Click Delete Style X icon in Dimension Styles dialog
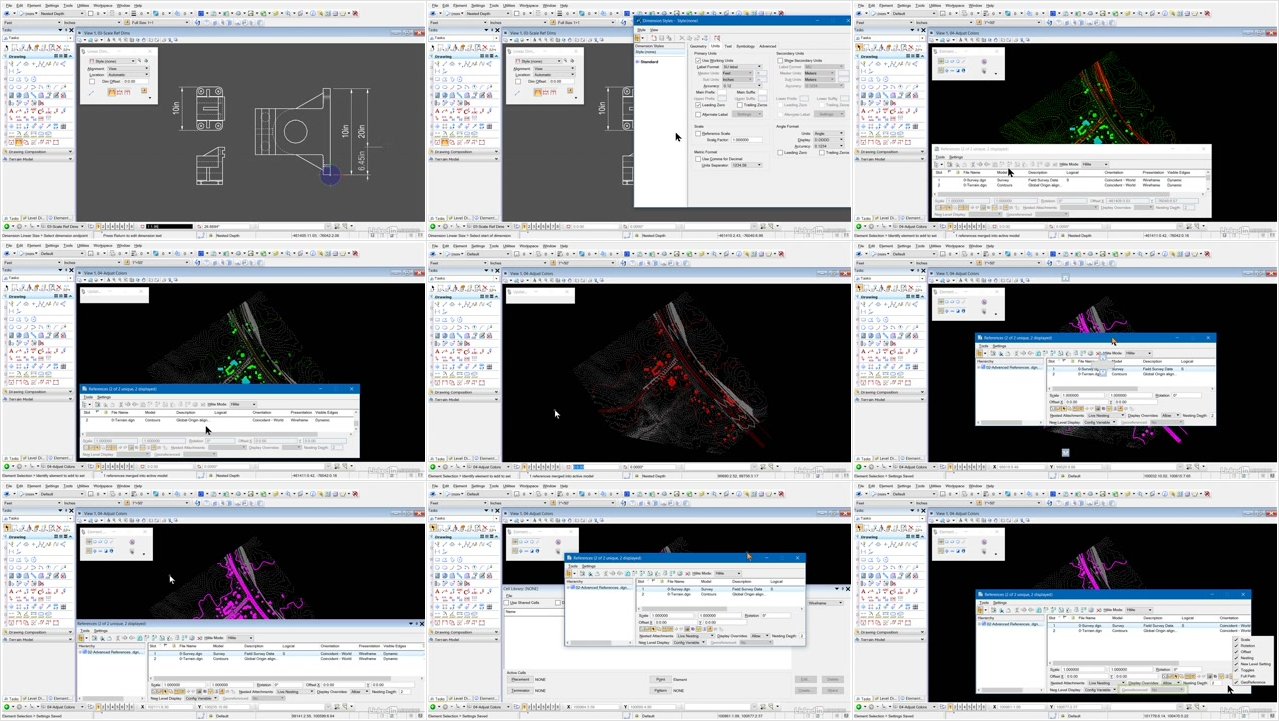 click(x=682, y=38)
